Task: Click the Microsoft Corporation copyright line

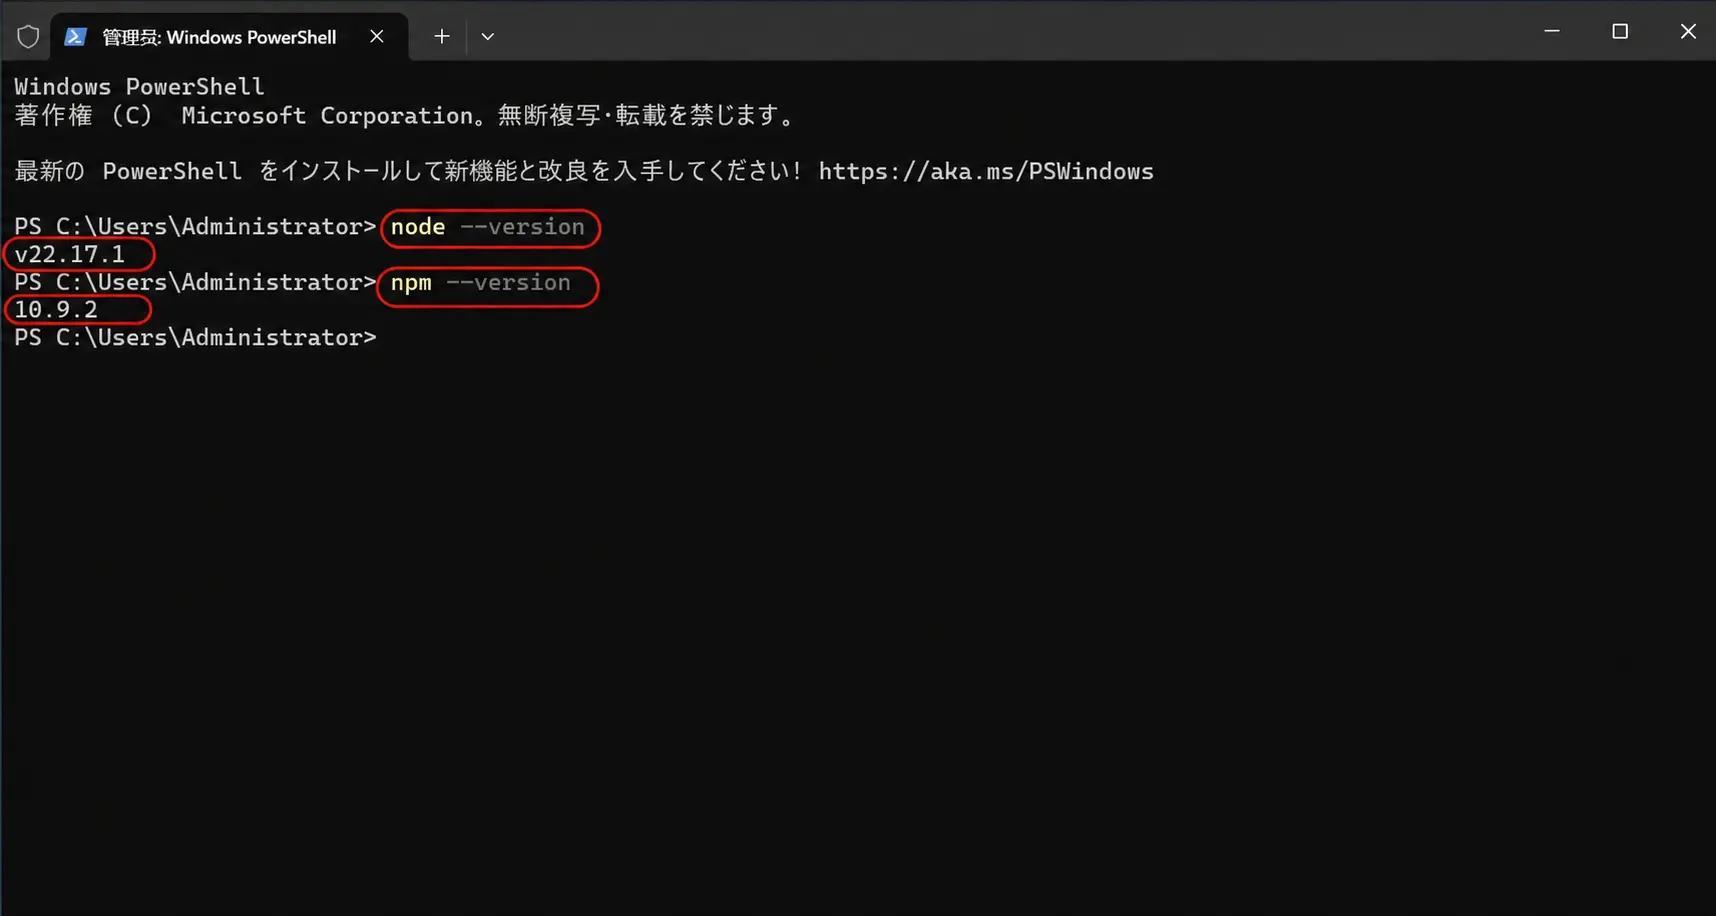Action: [405, 115]
